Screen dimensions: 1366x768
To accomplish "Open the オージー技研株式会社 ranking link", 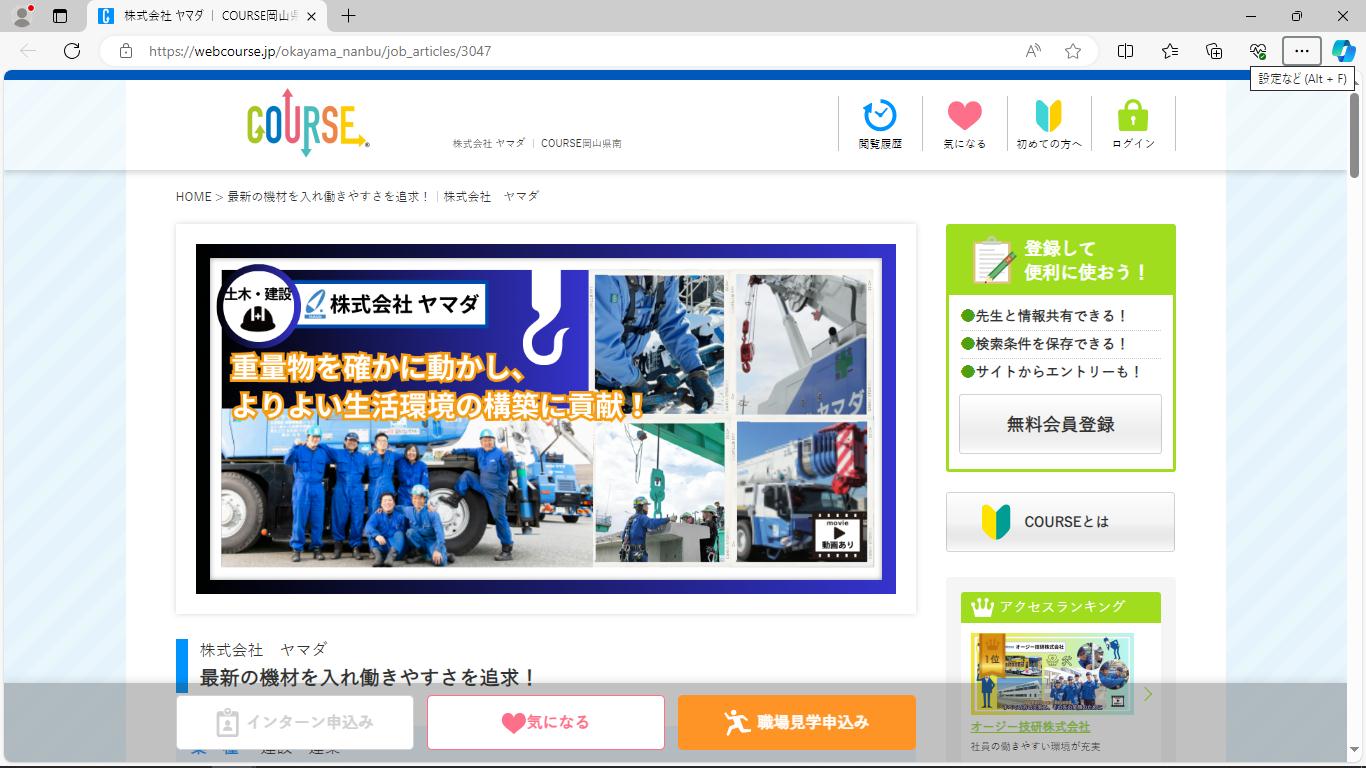I will [x=1030, y=727].
